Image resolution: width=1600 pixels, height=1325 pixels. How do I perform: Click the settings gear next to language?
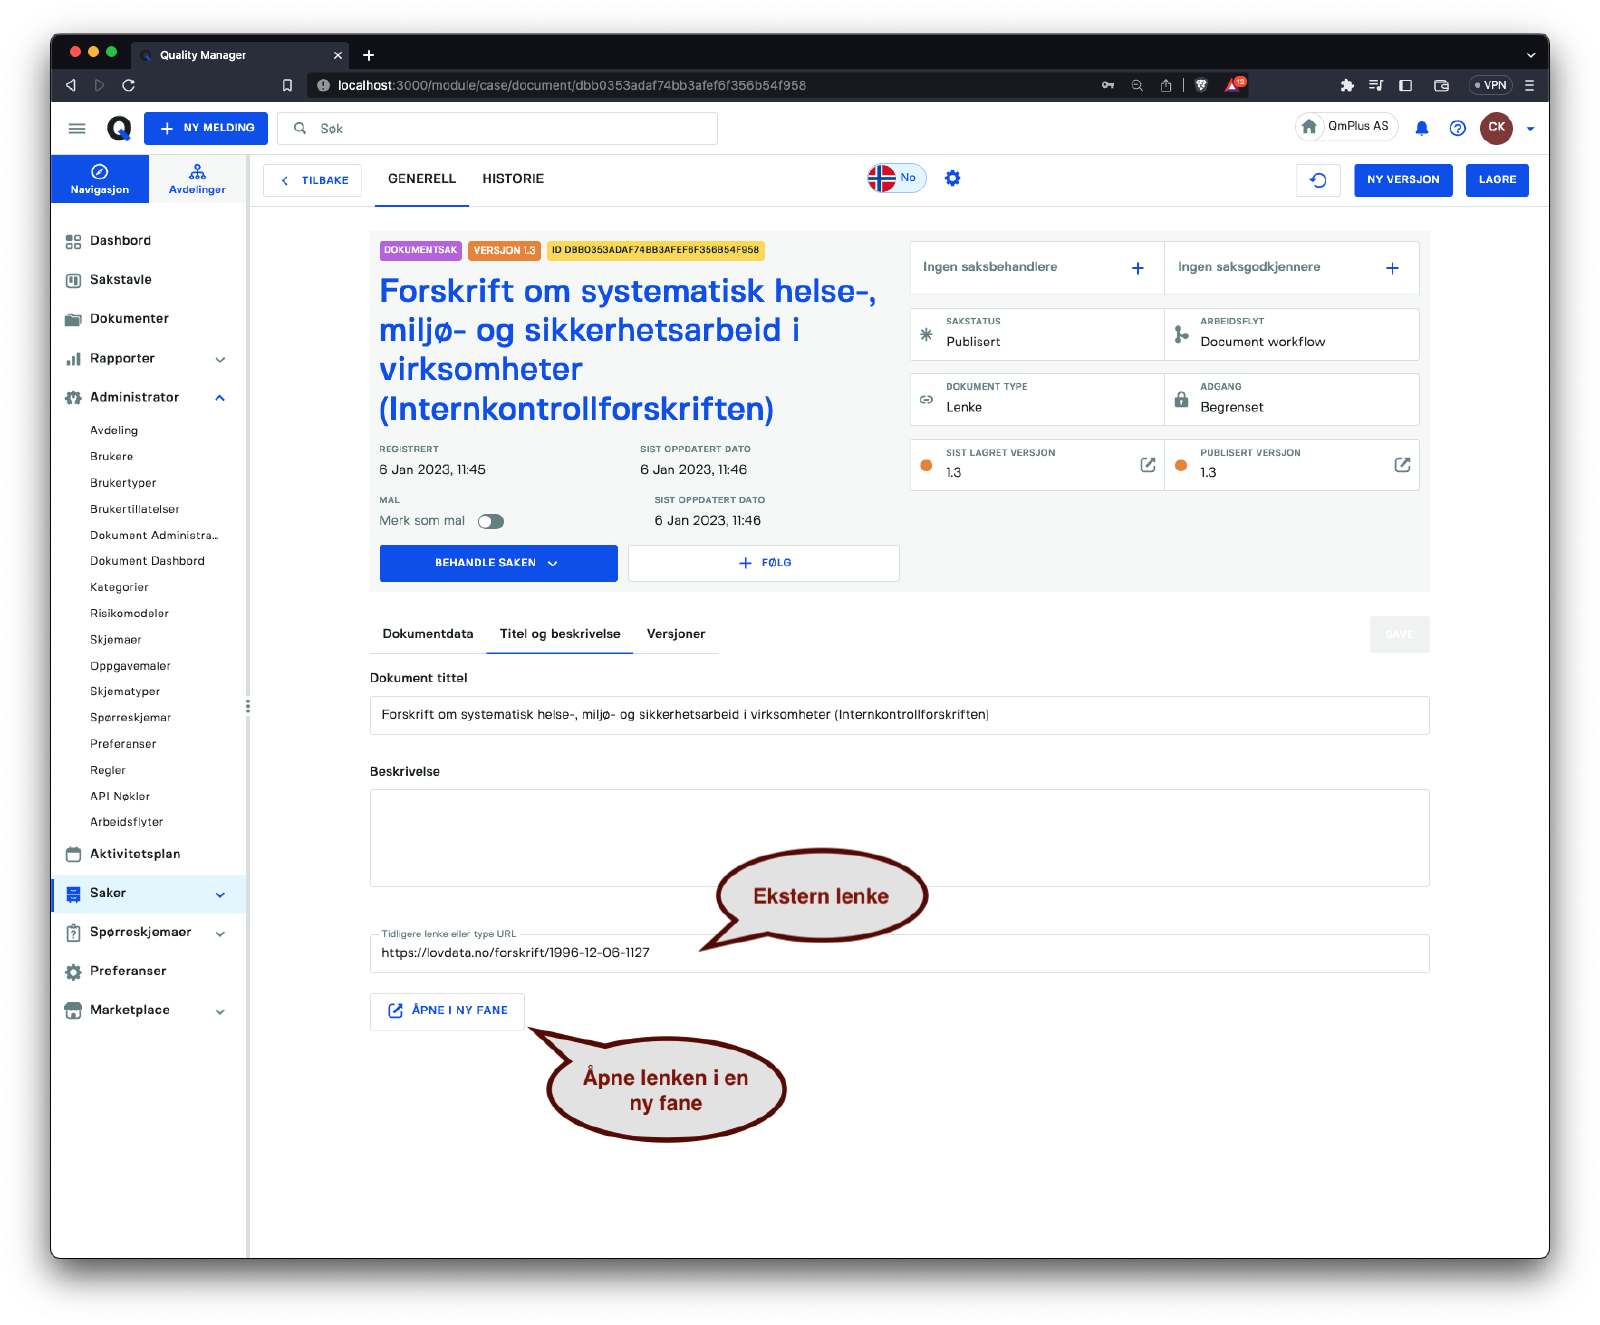[x=952, y=178]
